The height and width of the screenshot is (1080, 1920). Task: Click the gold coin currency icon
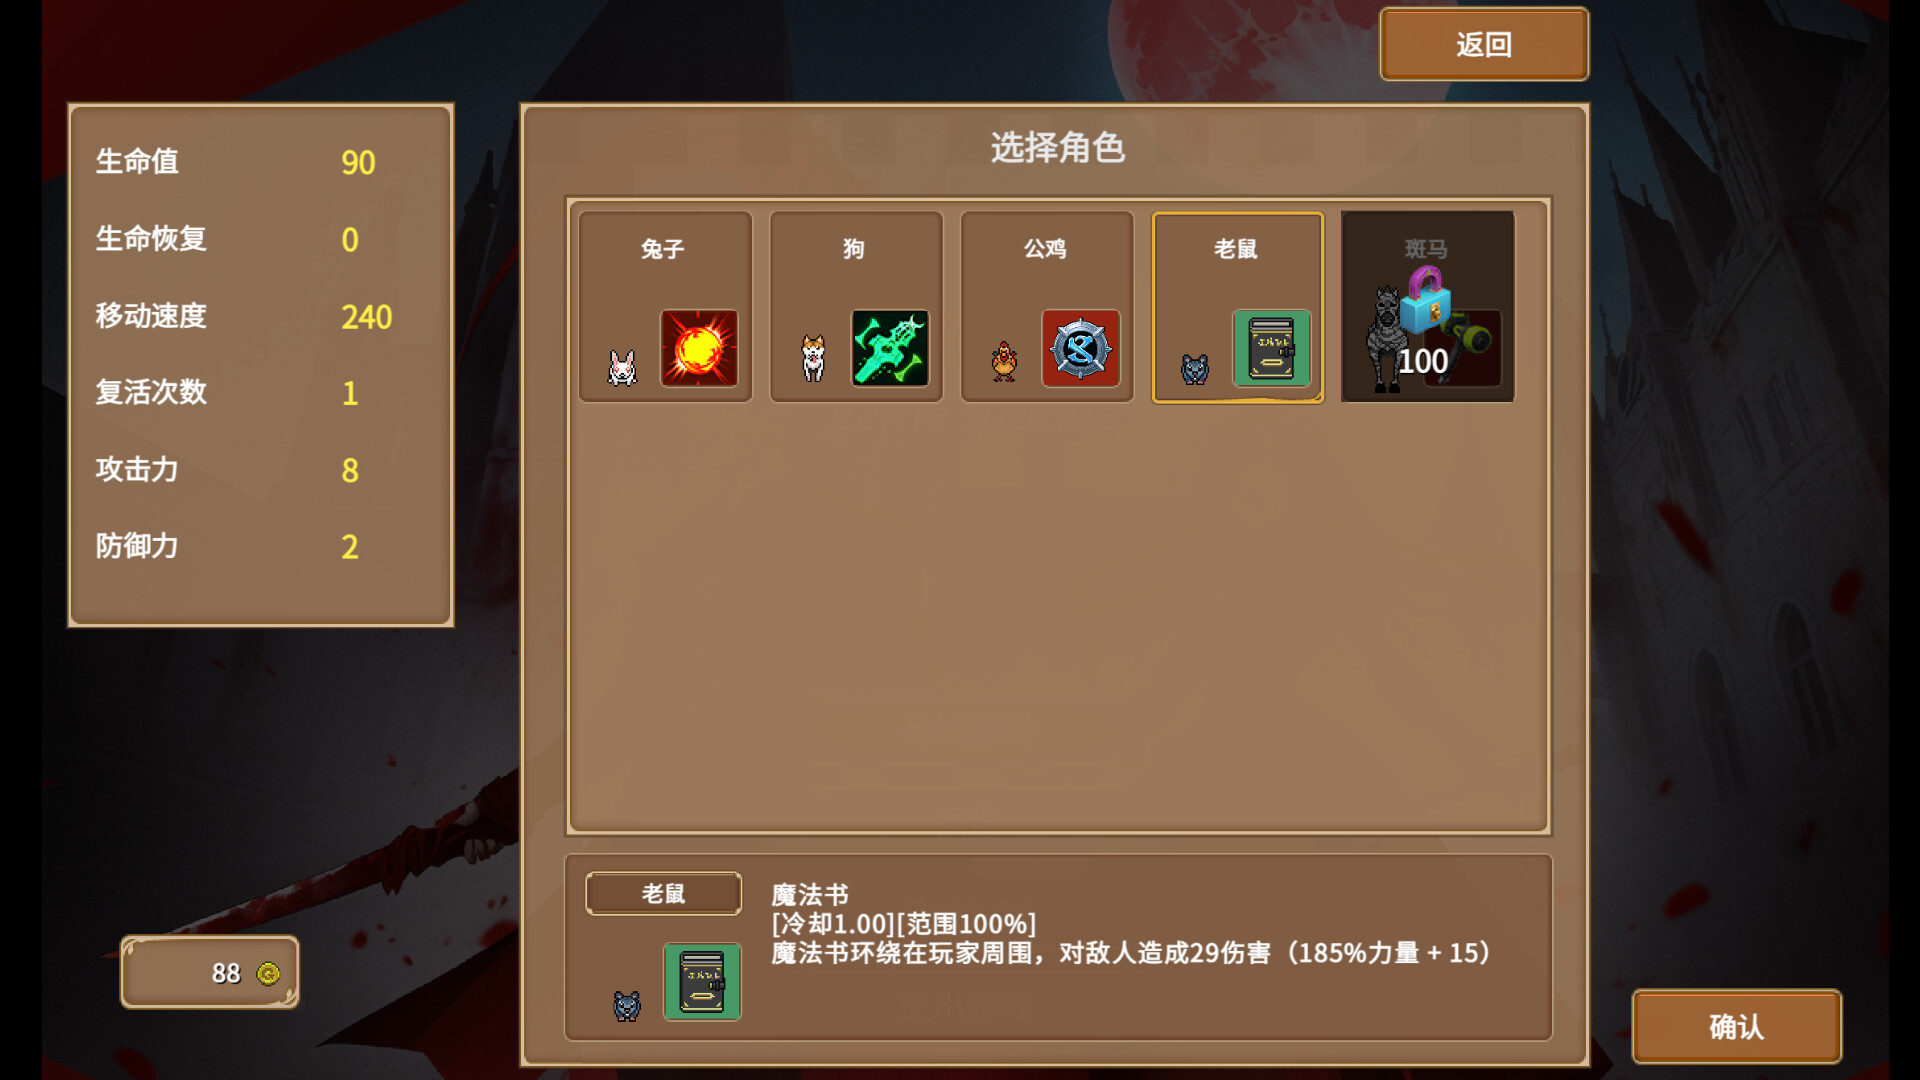tap(268, 973)
